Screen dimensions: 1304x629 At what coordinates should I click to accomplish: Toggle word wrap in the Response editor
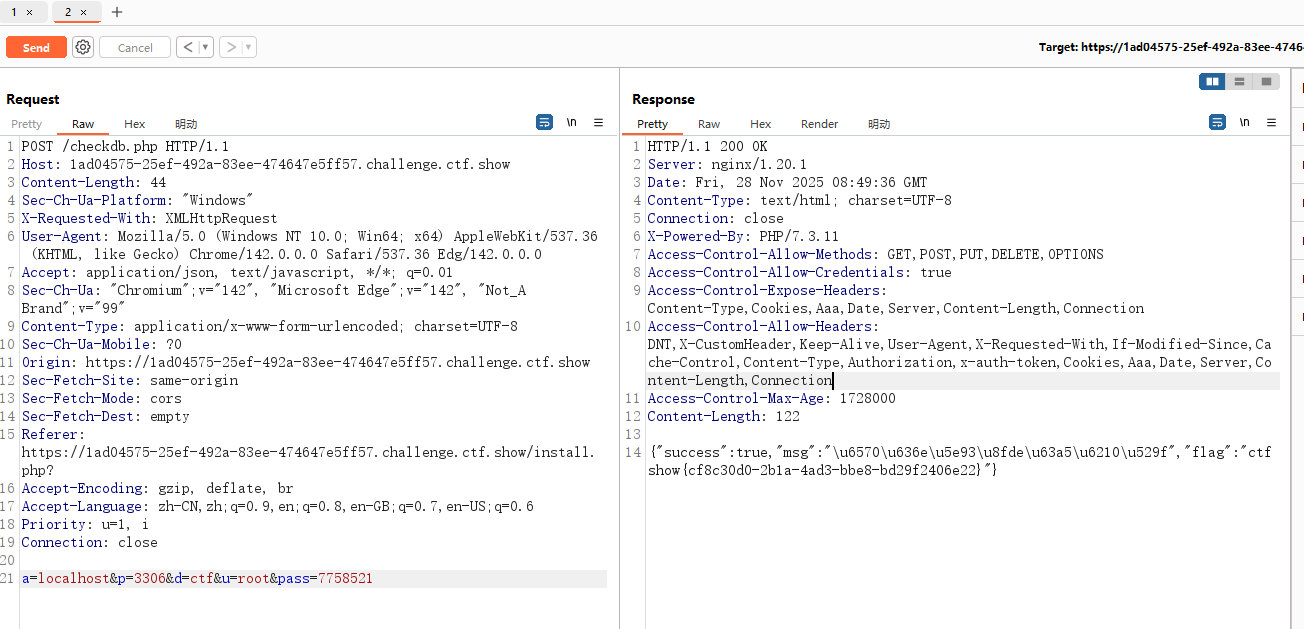(x=1217, y=122)
